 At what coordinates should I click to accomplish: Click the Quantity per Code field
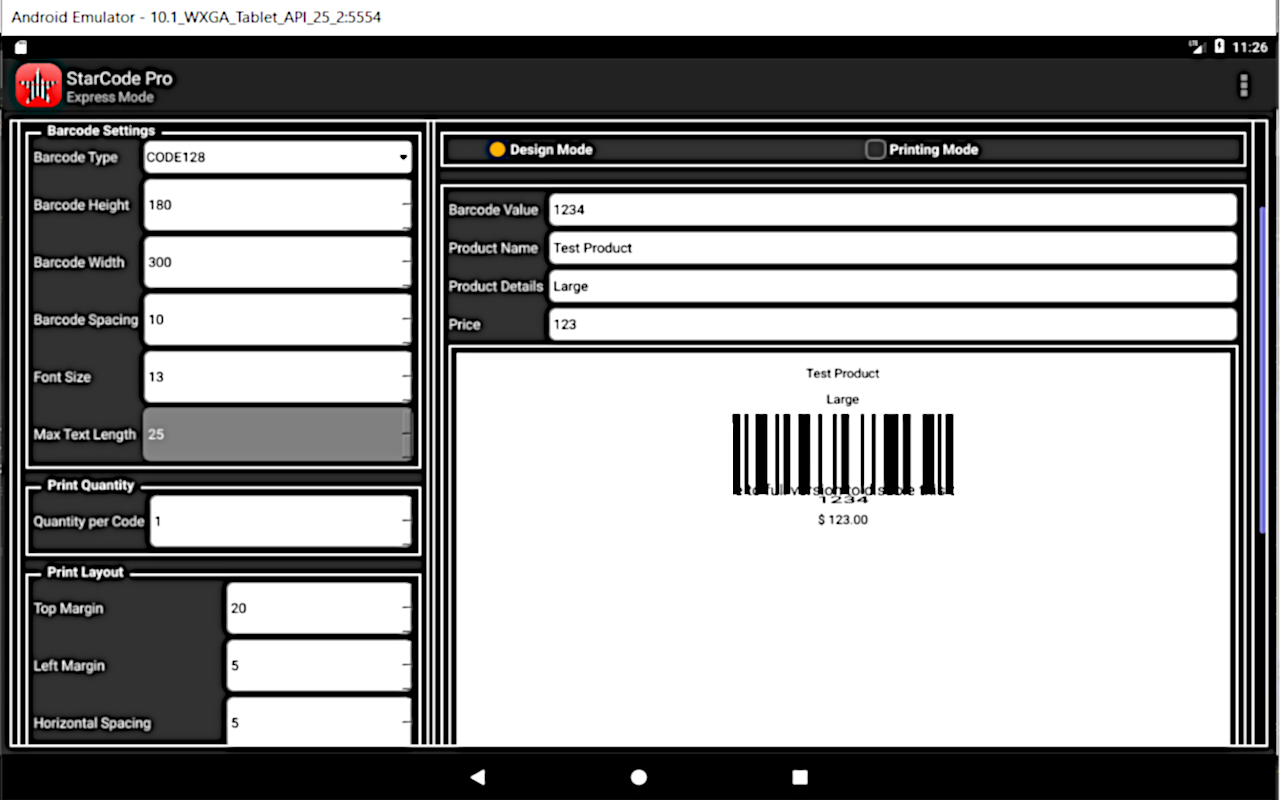click(x=280, y=521)
